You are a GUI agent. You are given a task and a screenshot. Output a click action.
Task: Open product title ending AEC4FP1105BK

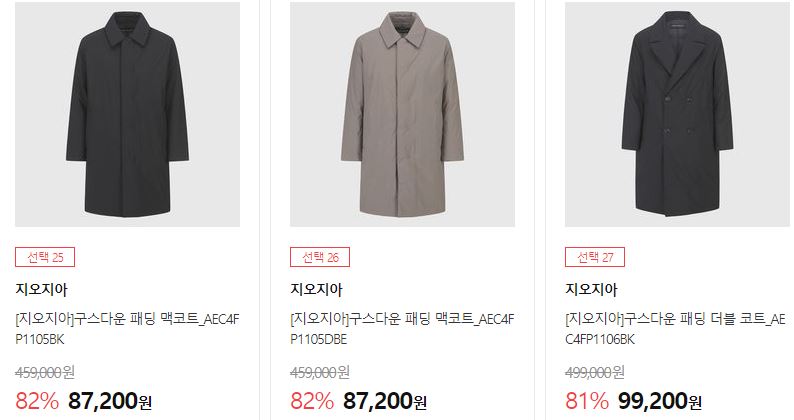[x=127, y=329]
